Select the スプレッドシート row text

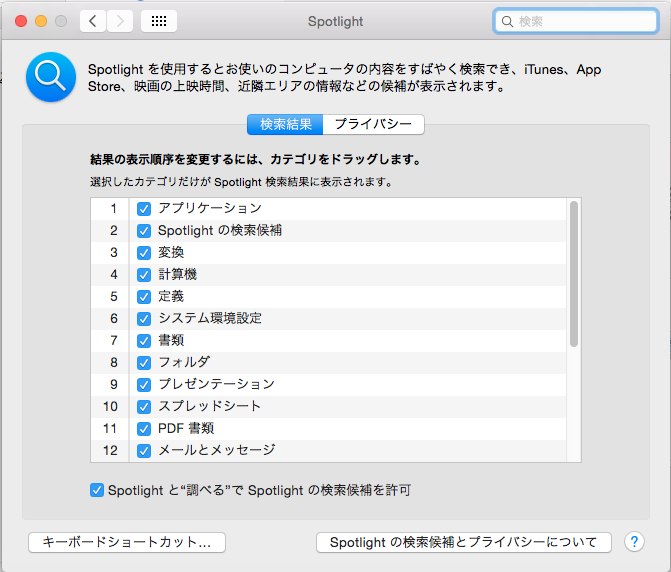tap(209, 406)
